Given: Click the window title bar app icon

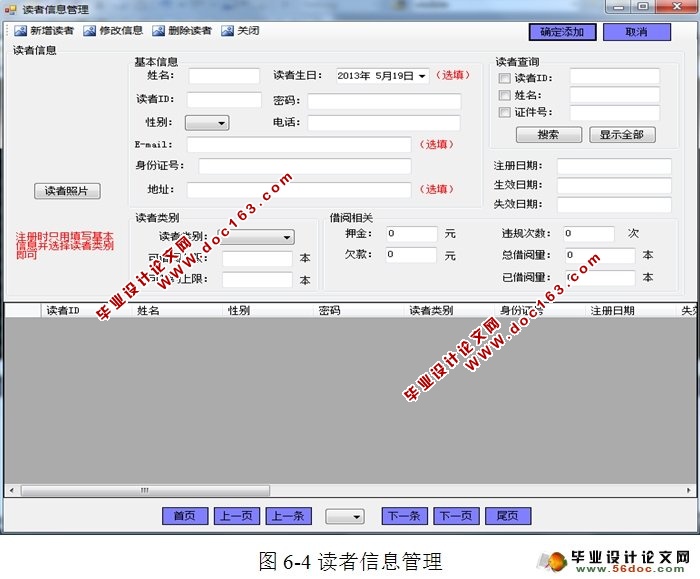Looking at the screenshot, I should (x=10, y=9).
